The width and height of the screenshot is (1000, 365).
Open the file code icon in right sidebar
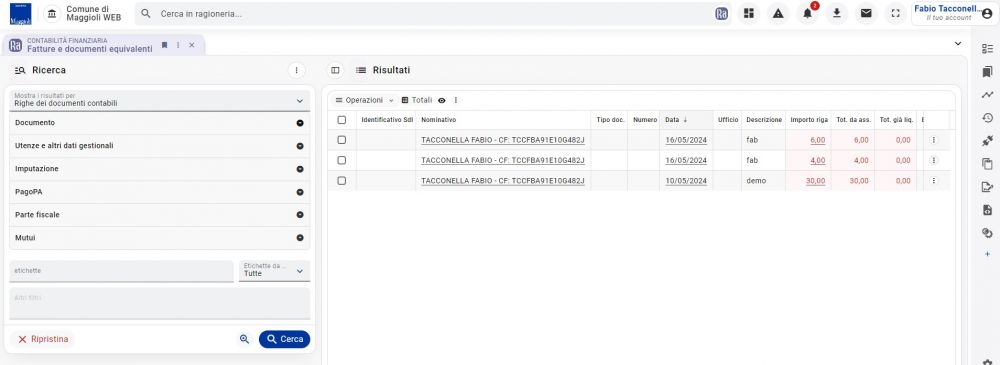coord(988,210)
